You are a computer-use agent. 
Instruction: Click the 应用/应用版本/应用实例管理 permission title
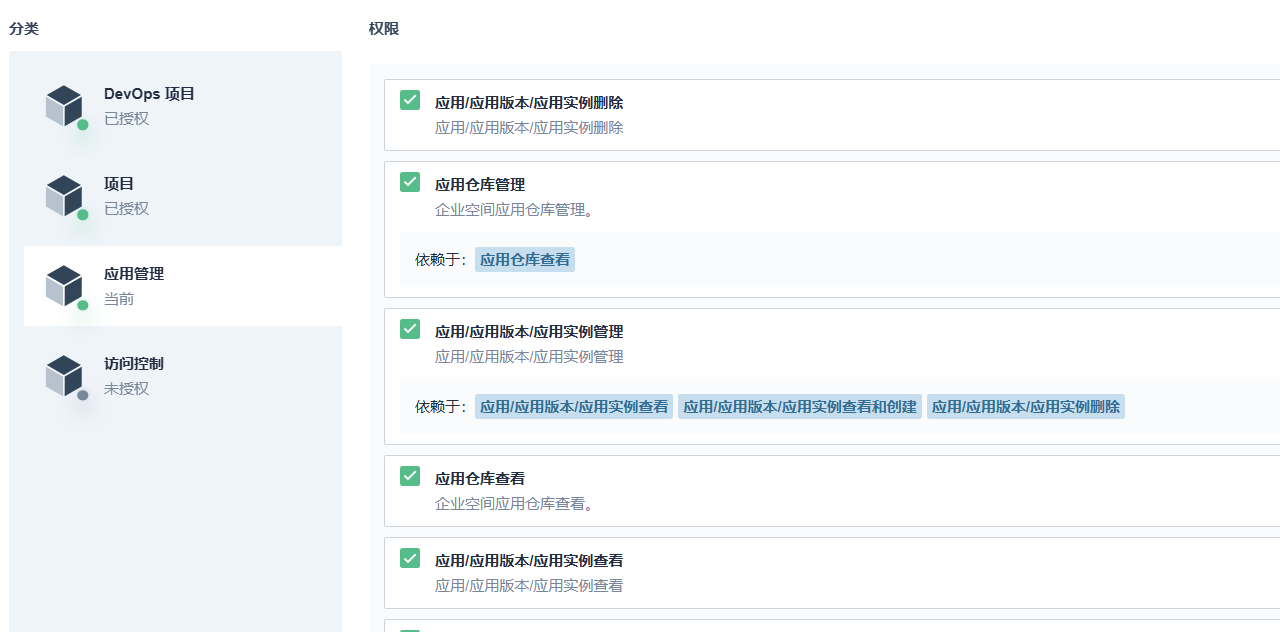(529, 332)
